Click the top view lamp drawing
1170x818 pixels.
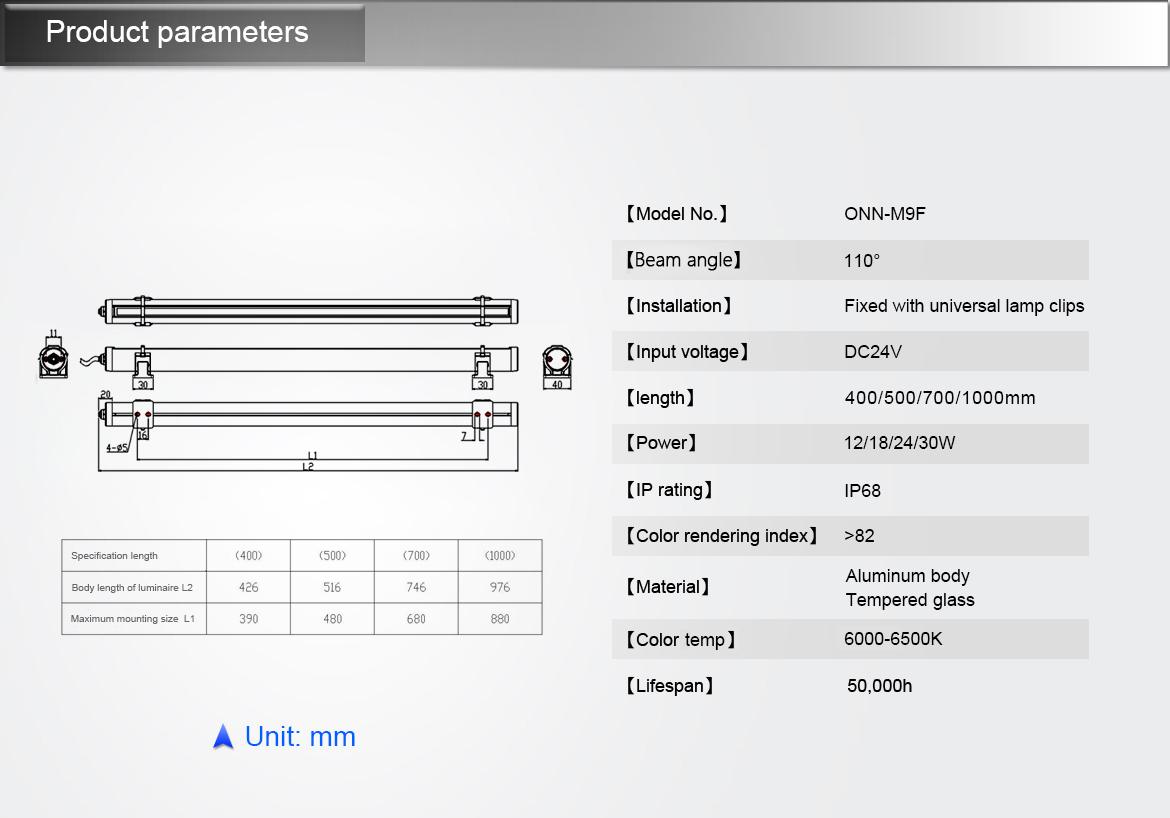[311, 311]
